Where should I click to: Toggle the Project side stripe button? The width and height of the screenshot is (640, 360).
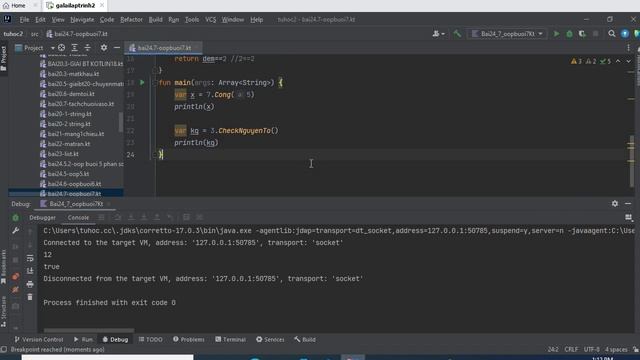4,58
